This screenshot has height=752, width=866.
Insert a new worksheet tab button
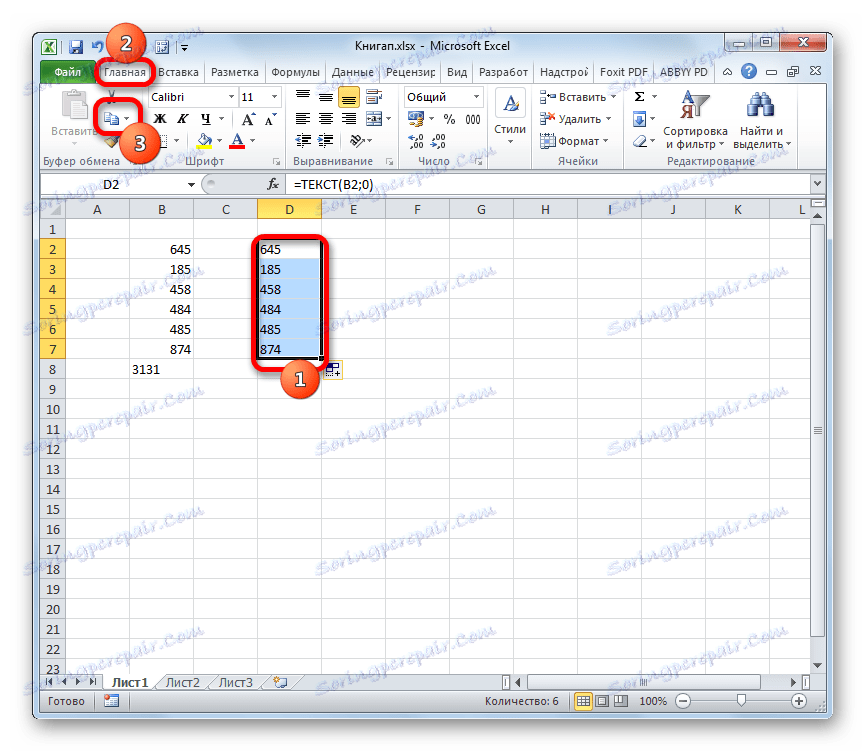click(x=280, y=683)
